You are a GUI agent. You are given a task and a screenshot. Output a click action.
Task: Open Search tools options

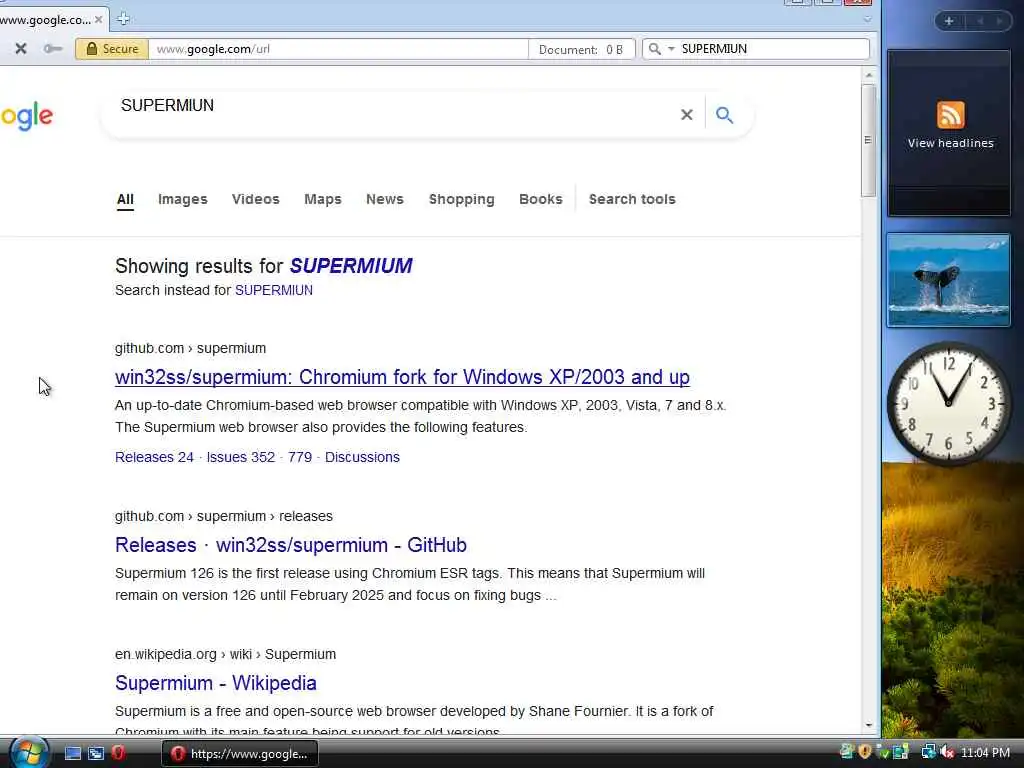(x=632, y=199)
